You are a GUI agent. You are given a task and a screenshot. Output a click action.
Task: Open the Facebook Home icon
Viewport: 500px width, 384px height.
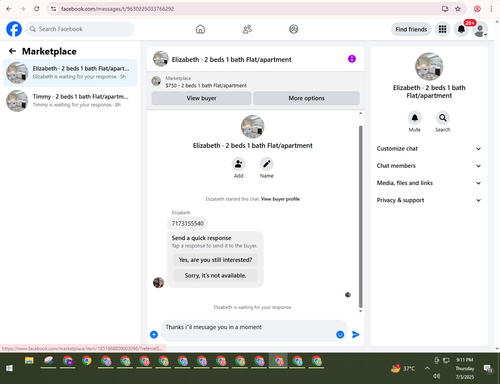200,29
